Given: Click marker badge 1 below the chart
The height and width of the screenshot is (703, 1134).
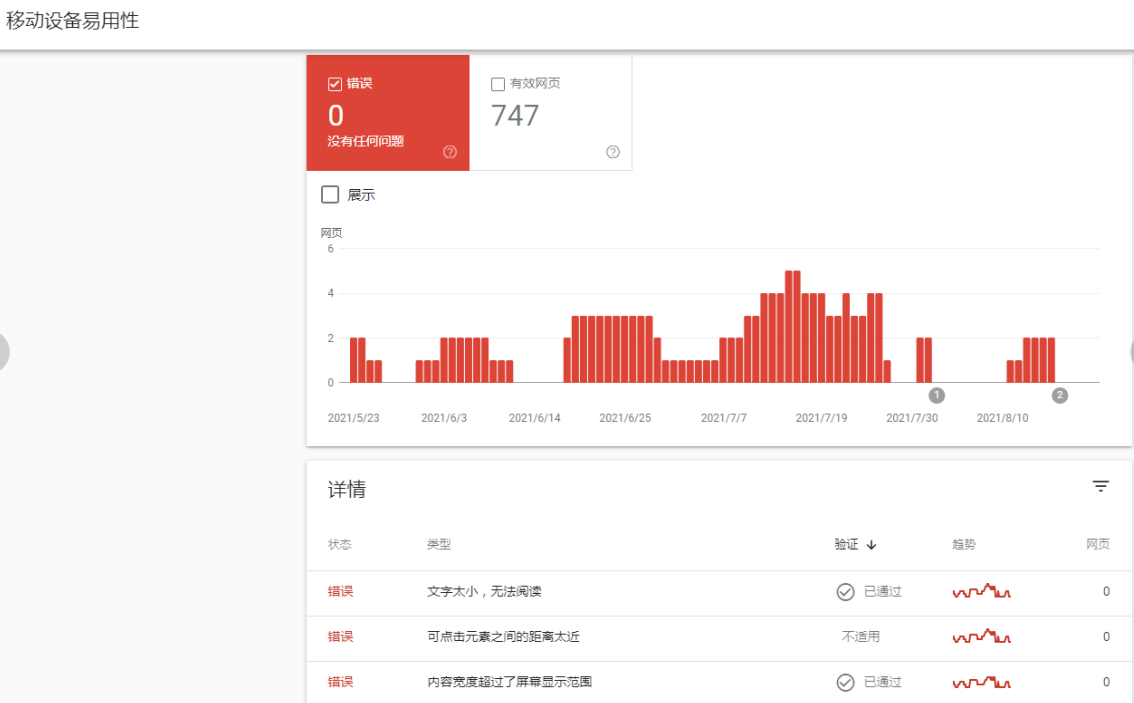Looking at the screenshot, I should [936, 395].
